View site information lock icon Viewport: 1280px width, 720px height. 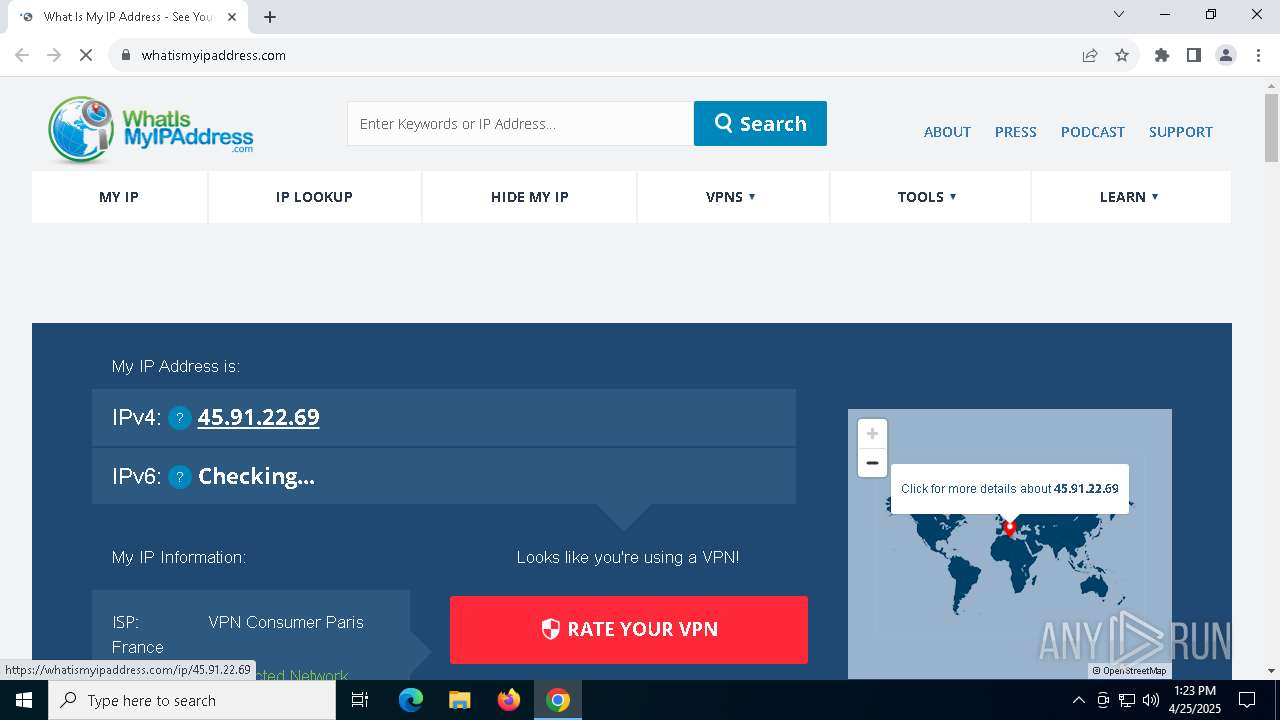126,55
